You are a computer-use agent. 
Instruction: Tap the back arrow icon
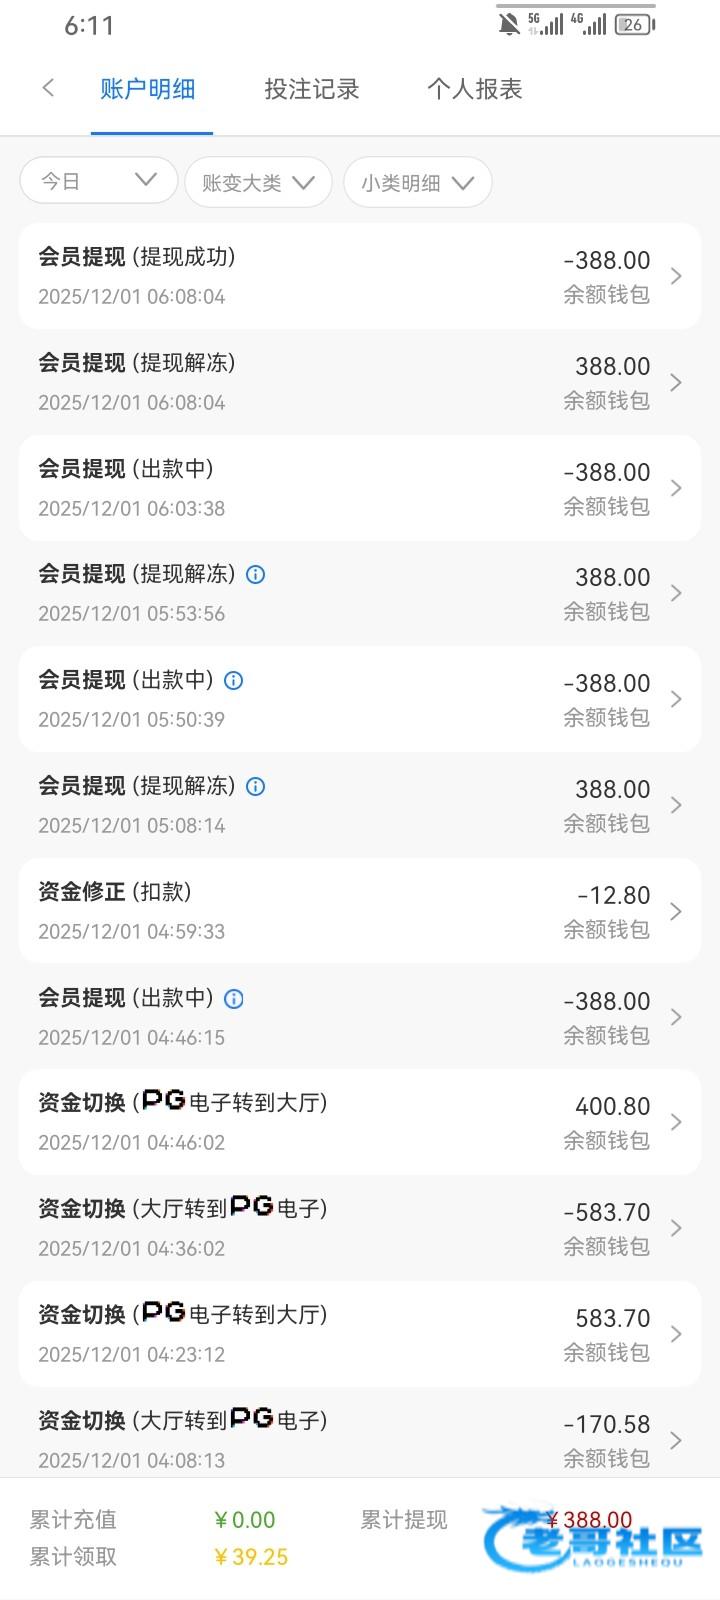(x=48, y=88)
